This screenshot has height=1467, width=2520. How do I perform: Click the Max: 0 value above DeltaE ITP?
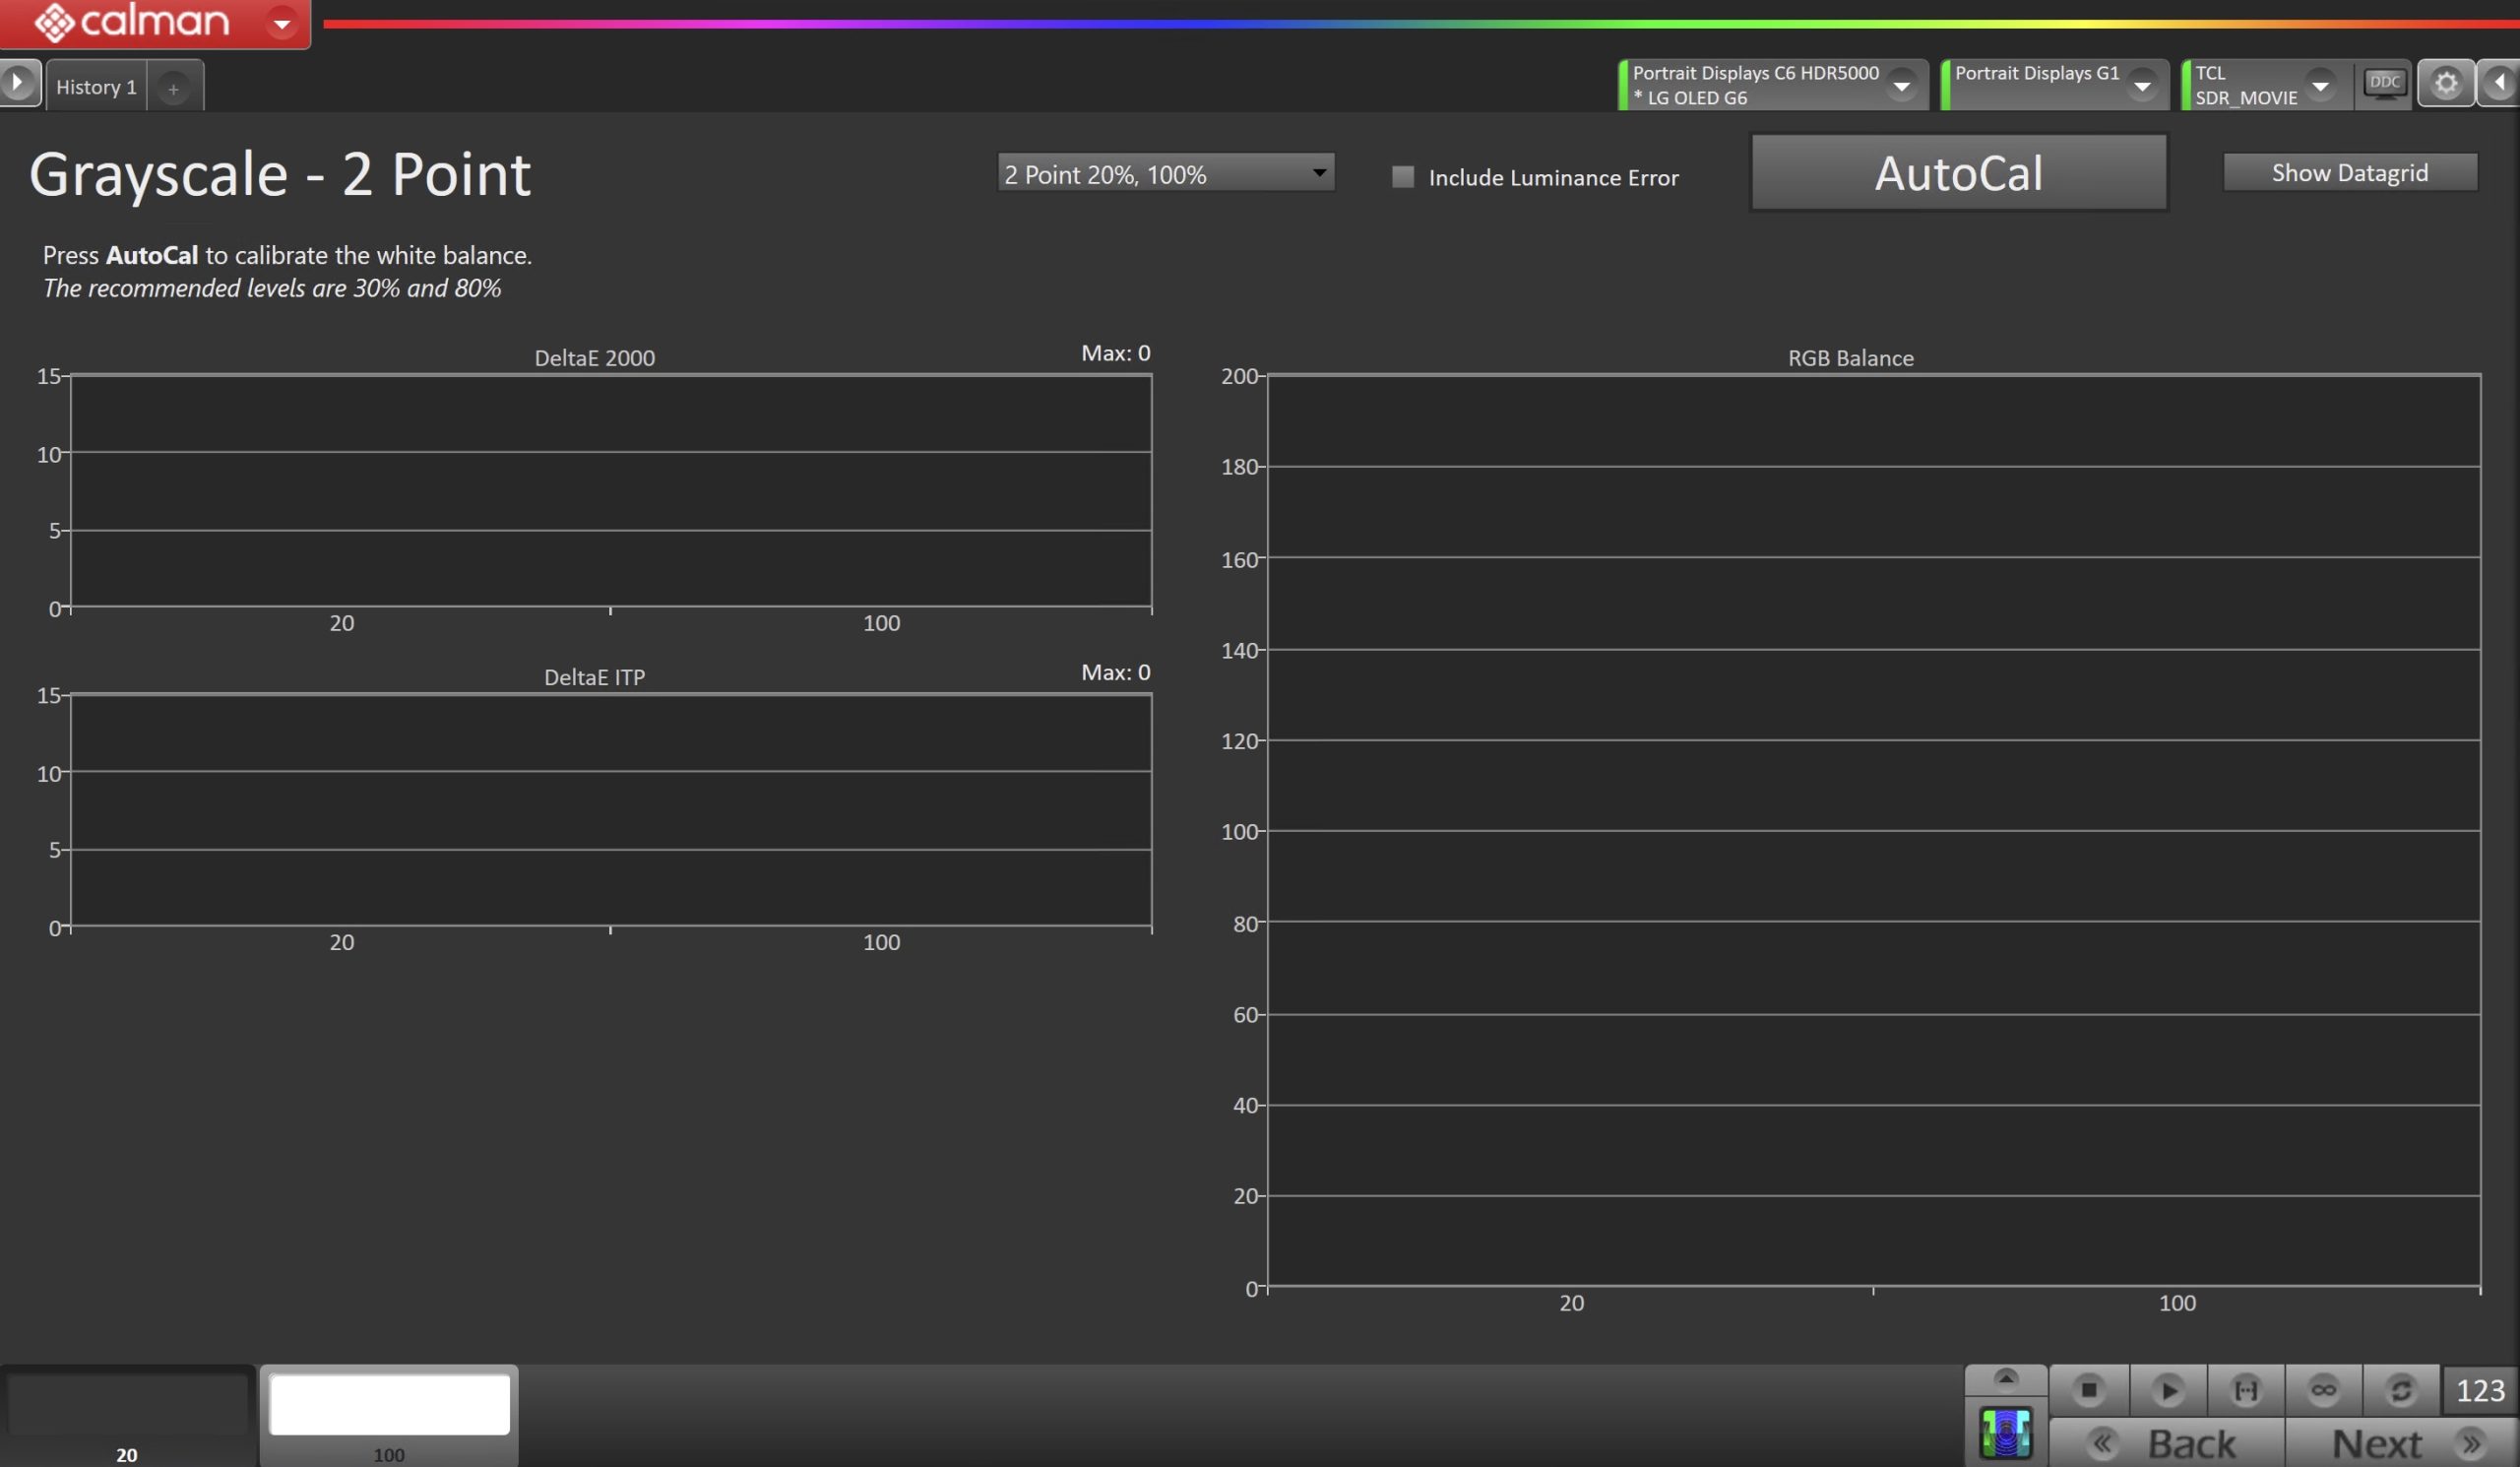(1116, 672)
